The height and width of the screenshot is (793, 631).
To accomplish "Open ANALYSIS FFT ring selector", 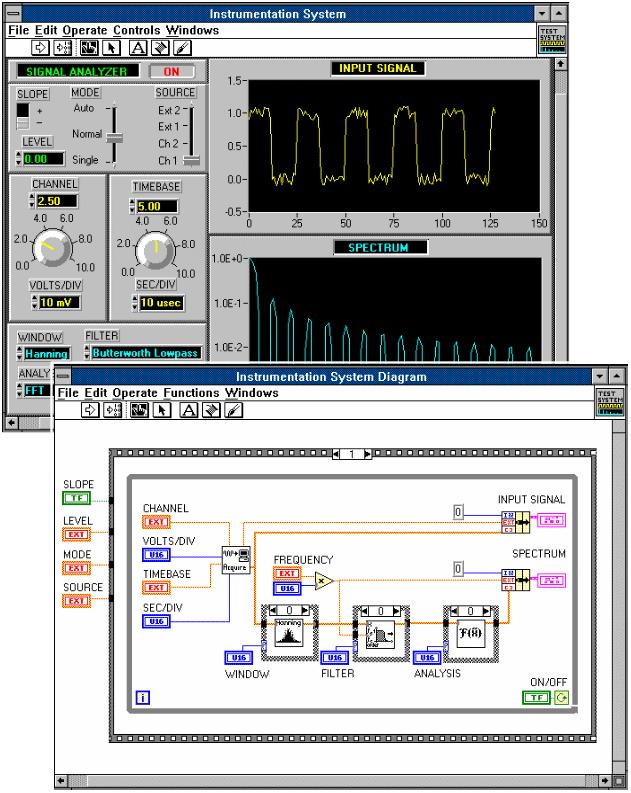I will point(34,390).
